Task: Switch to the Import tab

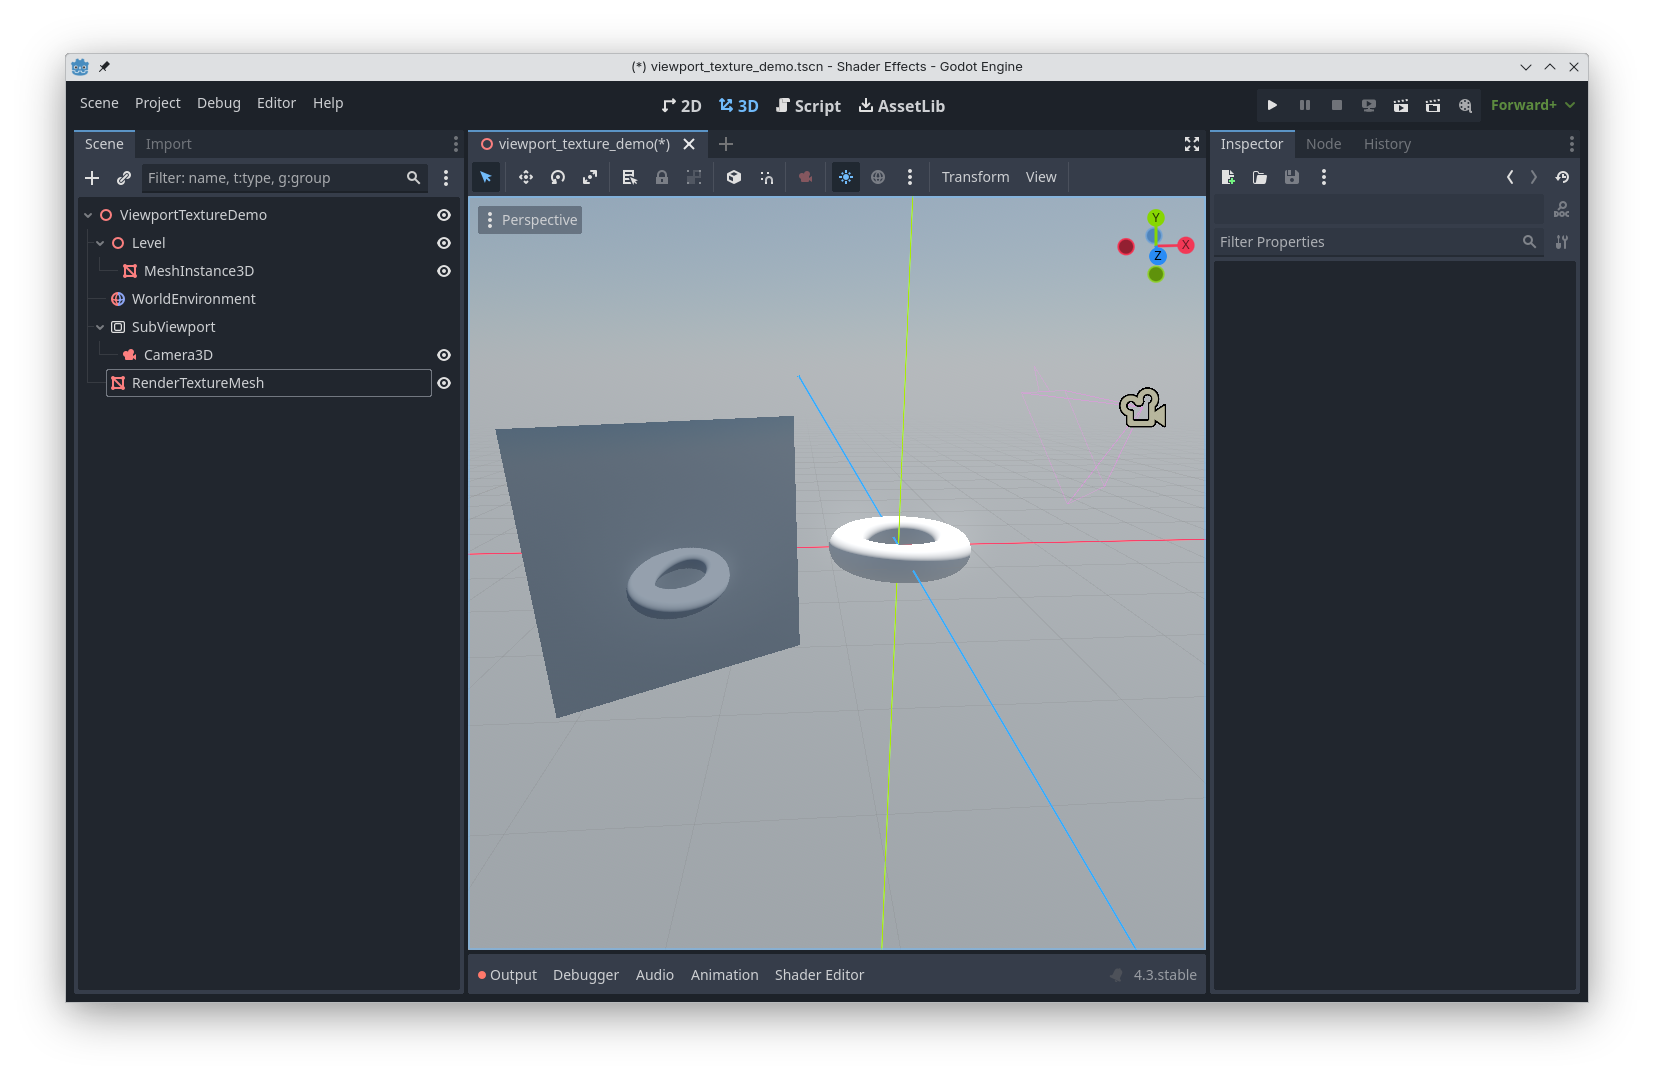Action: [x=168, y=144]
